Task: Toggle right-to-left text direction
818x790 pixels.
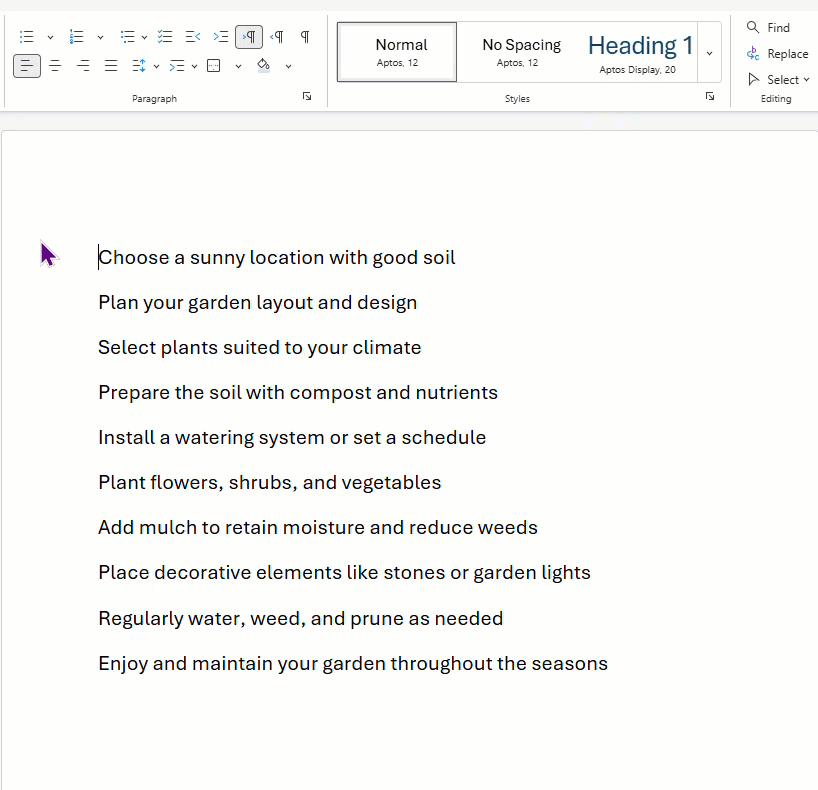Action: [x=277, y=37]
